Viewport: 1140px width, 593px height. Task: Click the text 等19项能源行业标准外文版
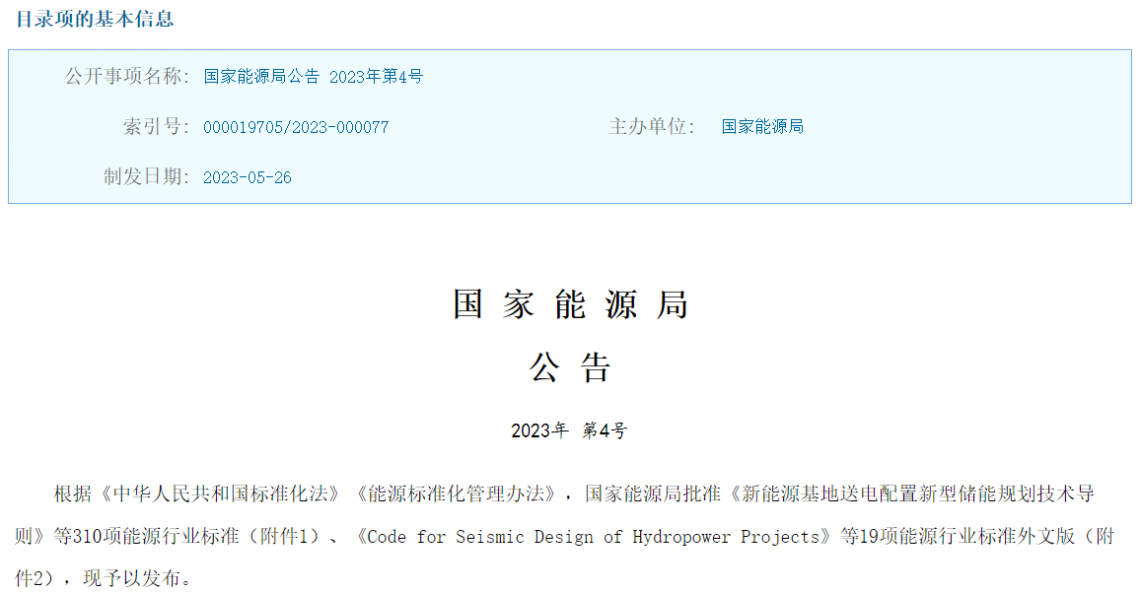[x=958, y=536]
